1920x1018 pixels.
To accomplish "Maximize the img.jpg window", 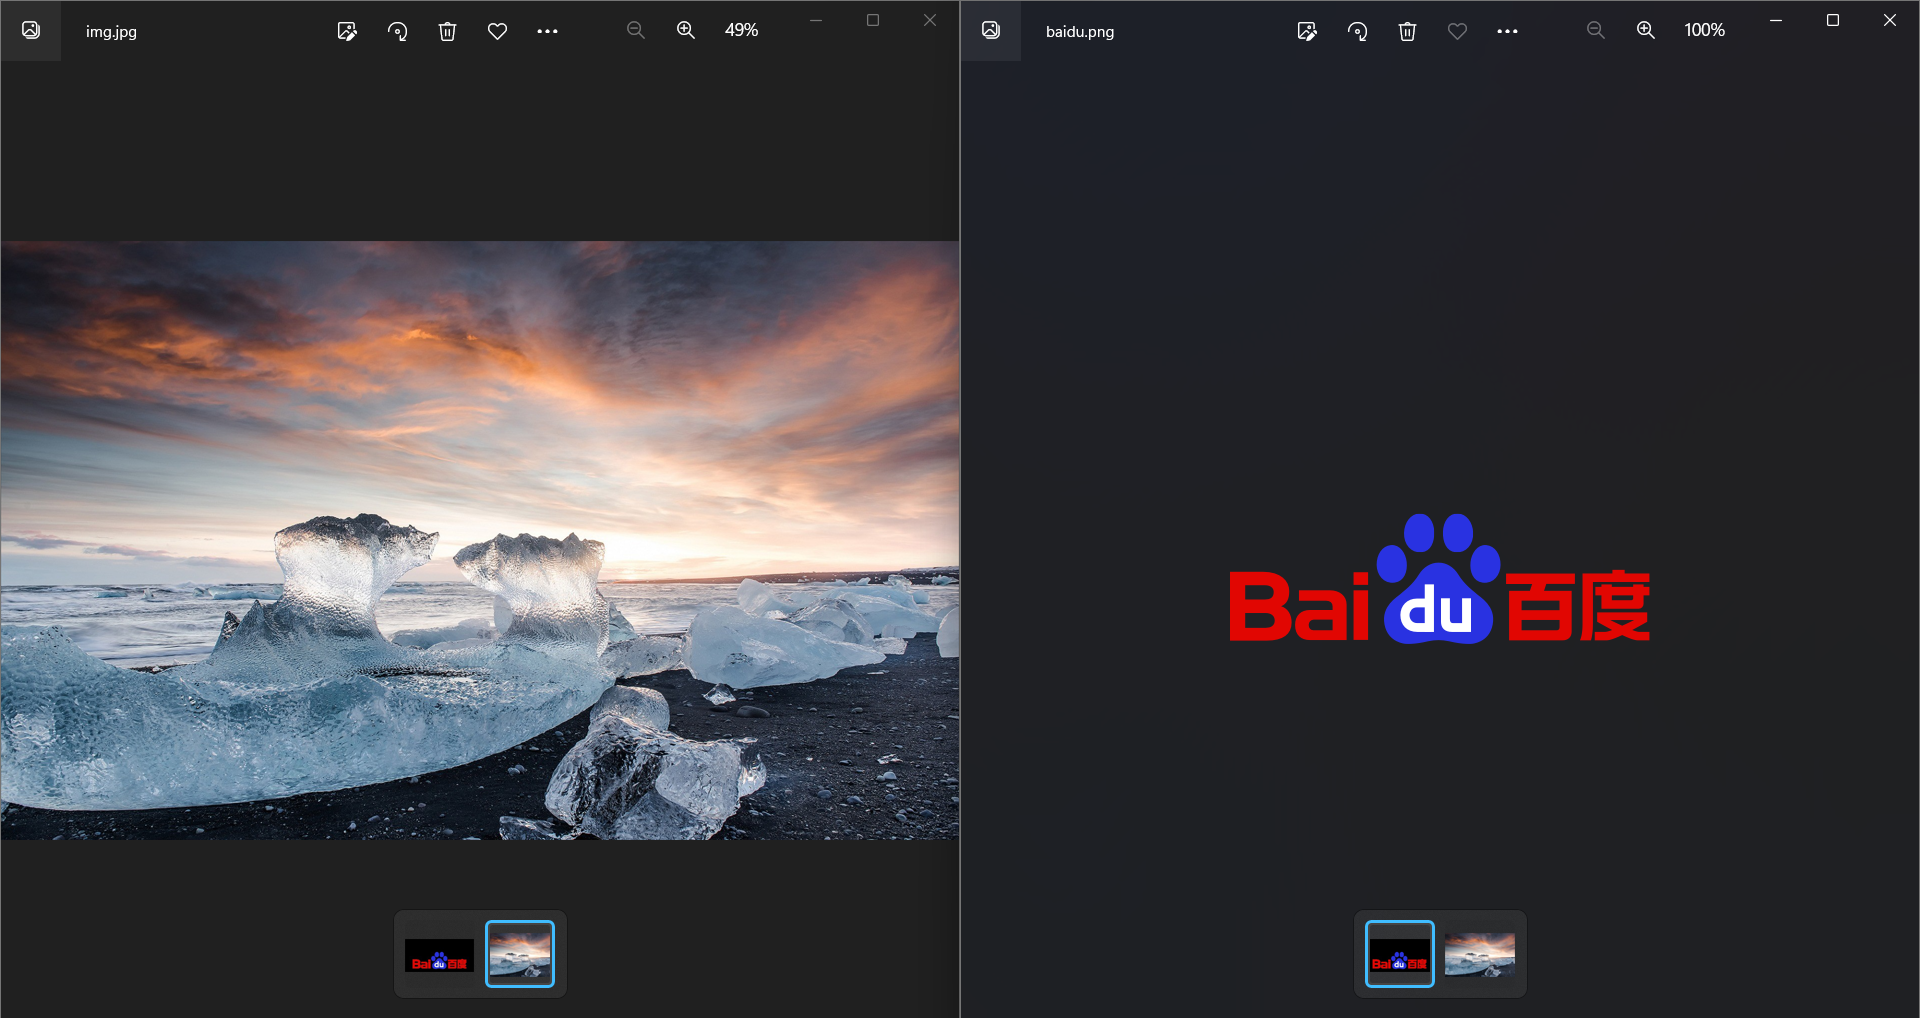I will pos(873,20).
